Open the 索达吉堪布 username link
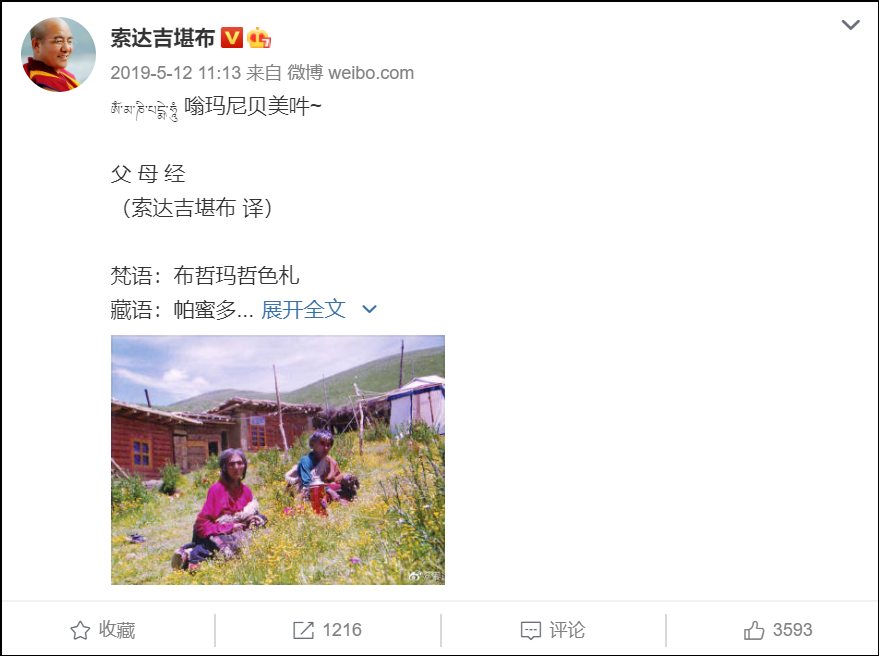 click(163, 38)
